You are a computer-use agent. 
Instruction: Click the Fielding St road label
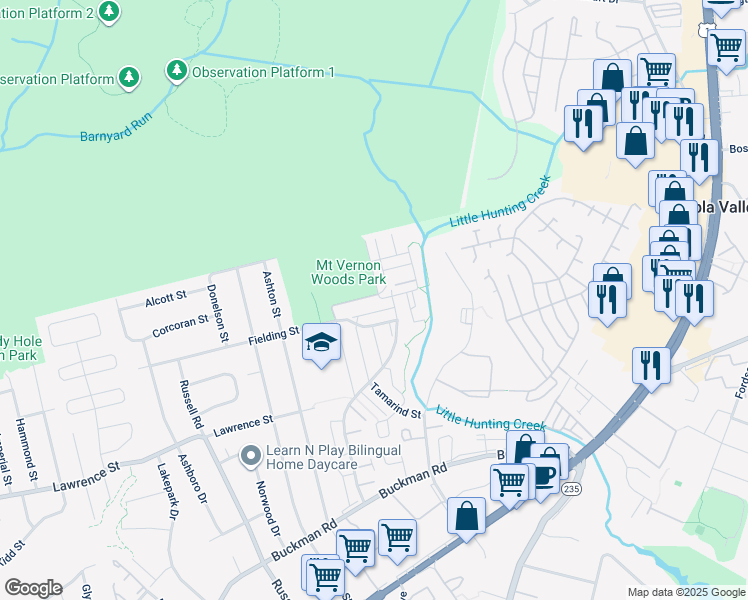click(274, 335)
